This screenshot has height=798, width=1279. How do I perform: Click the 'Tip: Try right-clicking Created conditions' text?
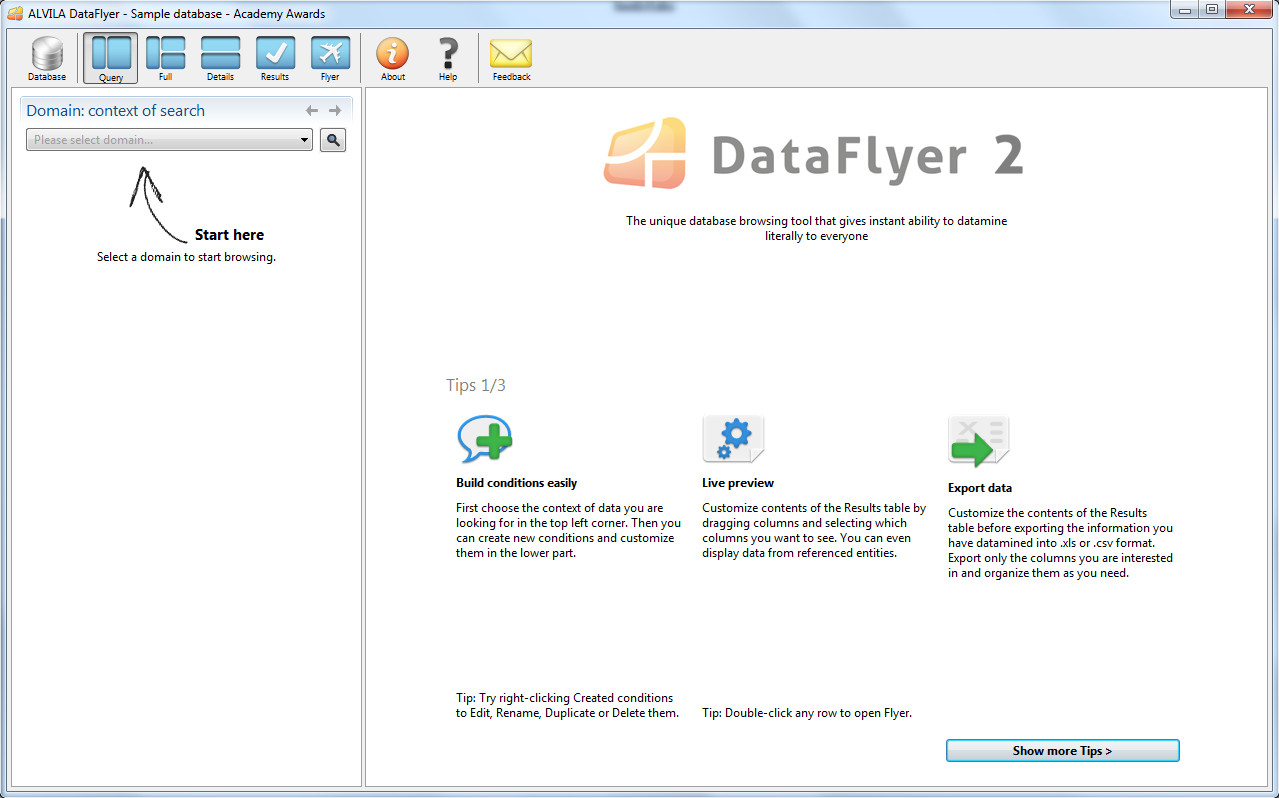567,705
